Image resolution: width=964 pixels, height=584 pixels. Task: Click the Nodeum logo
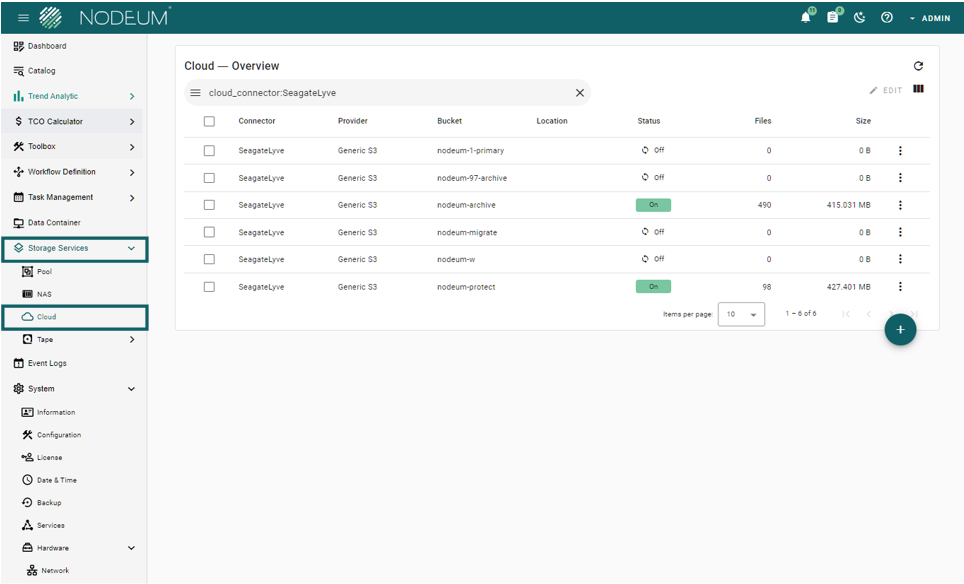105,18
